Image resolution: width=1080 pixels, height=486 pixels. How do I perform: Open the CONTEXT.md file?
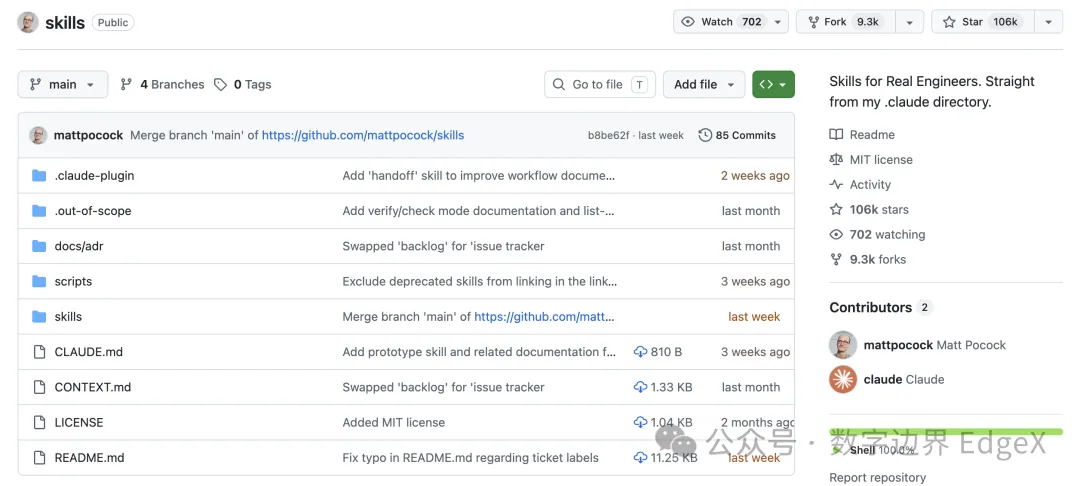93,387
